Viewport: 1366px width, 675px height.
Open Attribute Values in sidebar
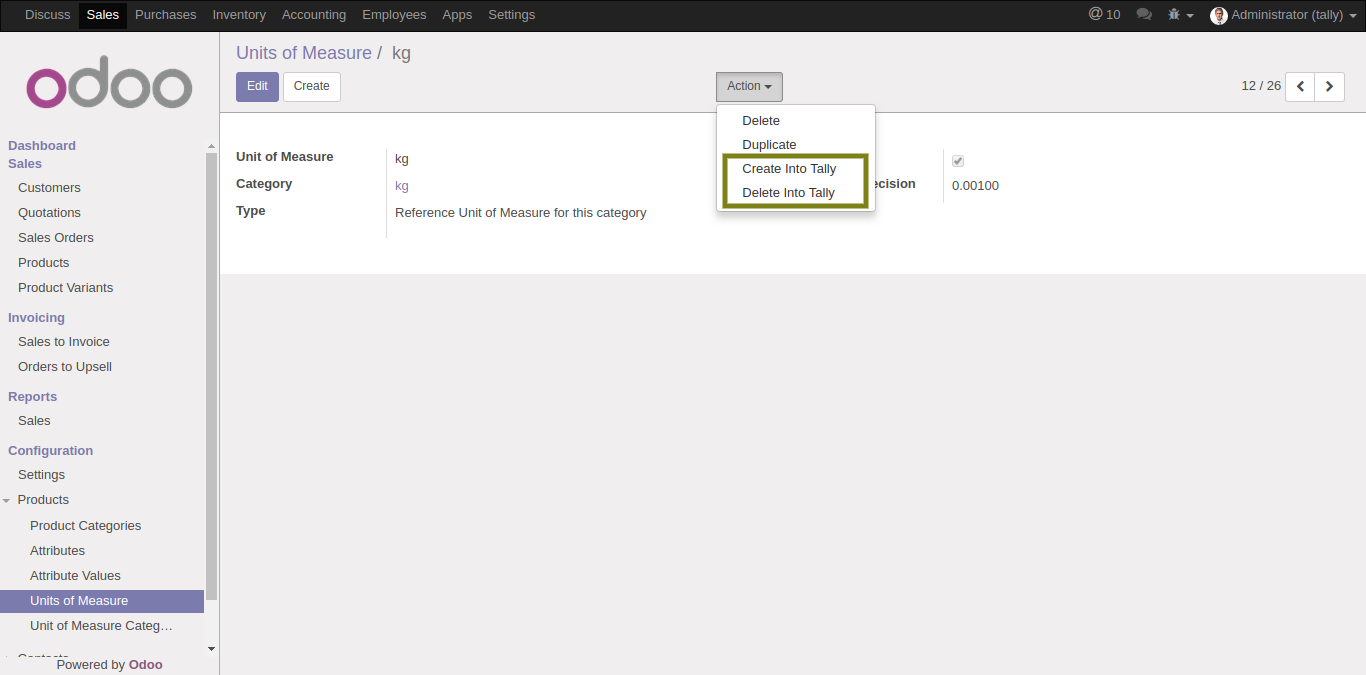[x=75, y=576]
